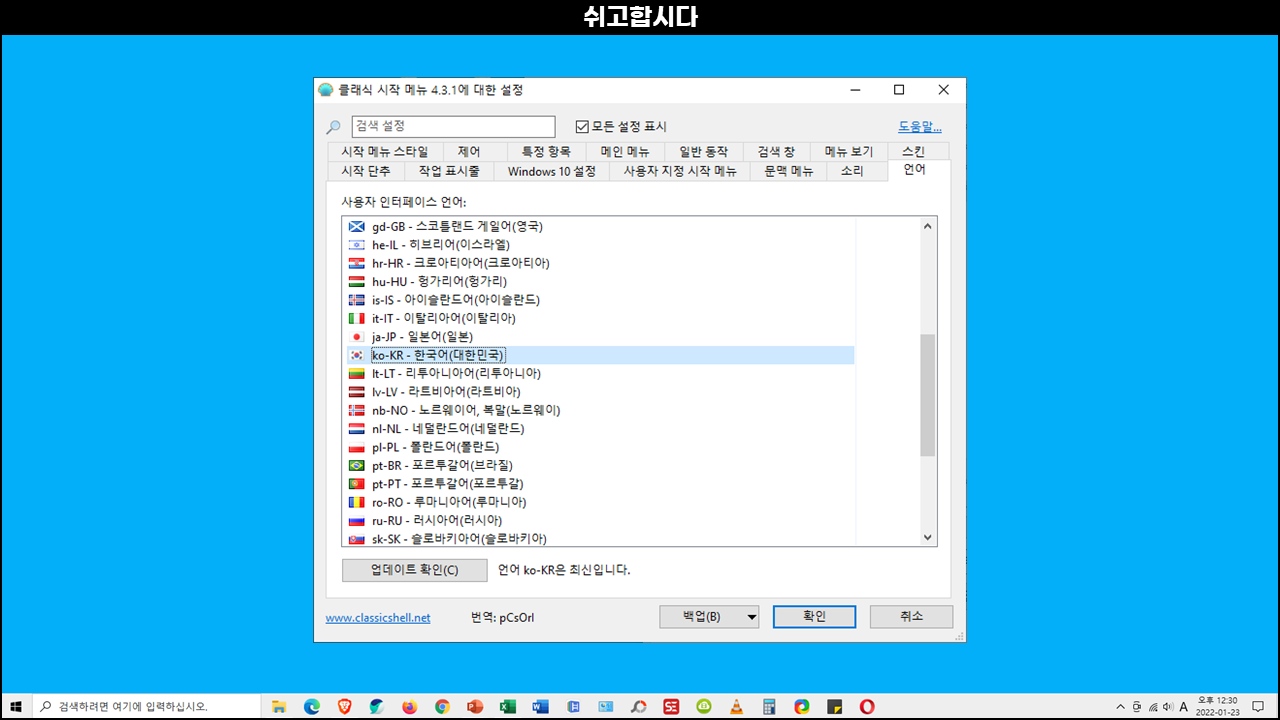Click the South Korea flag icon
Screen dimensions: 1280x720
pos(356,355)
